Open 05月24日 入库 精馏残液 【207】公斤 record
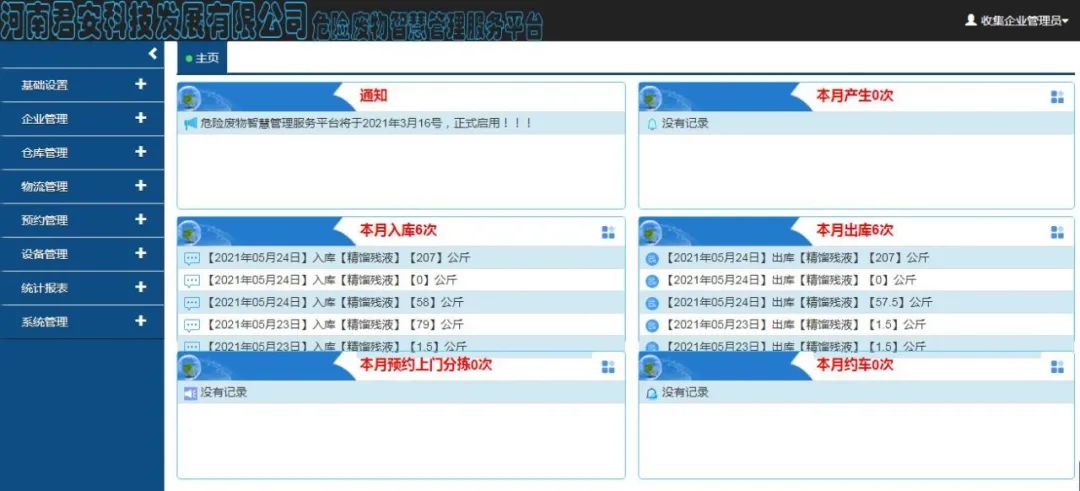This screenshot has width=1080, height=491. tap(338, 258)
